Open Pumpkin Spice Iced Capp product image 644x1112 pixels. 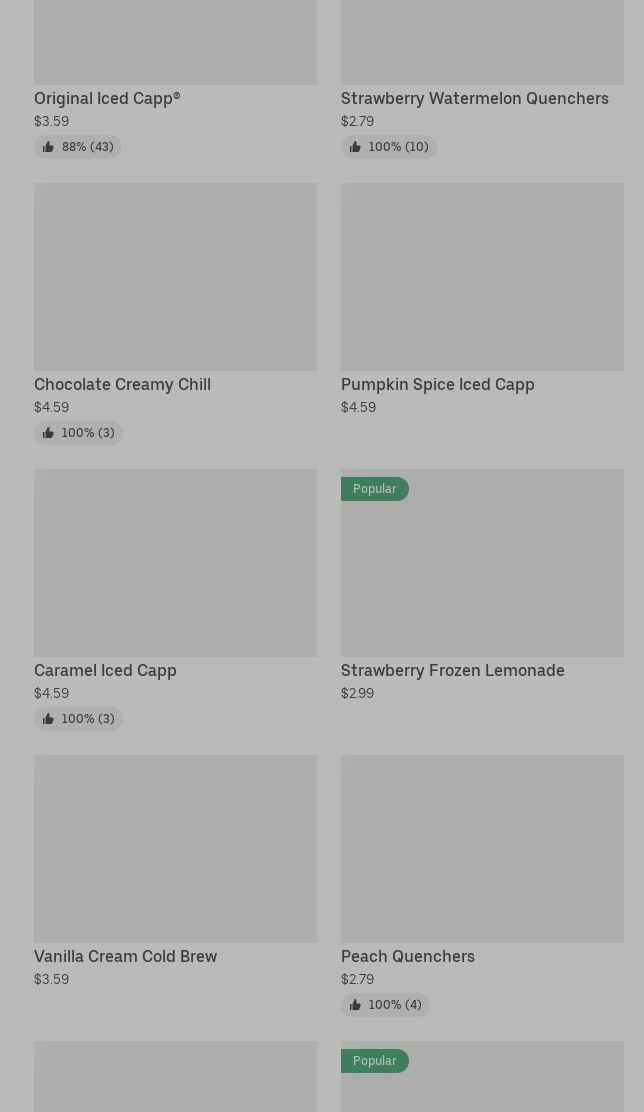tap(482, 277)
